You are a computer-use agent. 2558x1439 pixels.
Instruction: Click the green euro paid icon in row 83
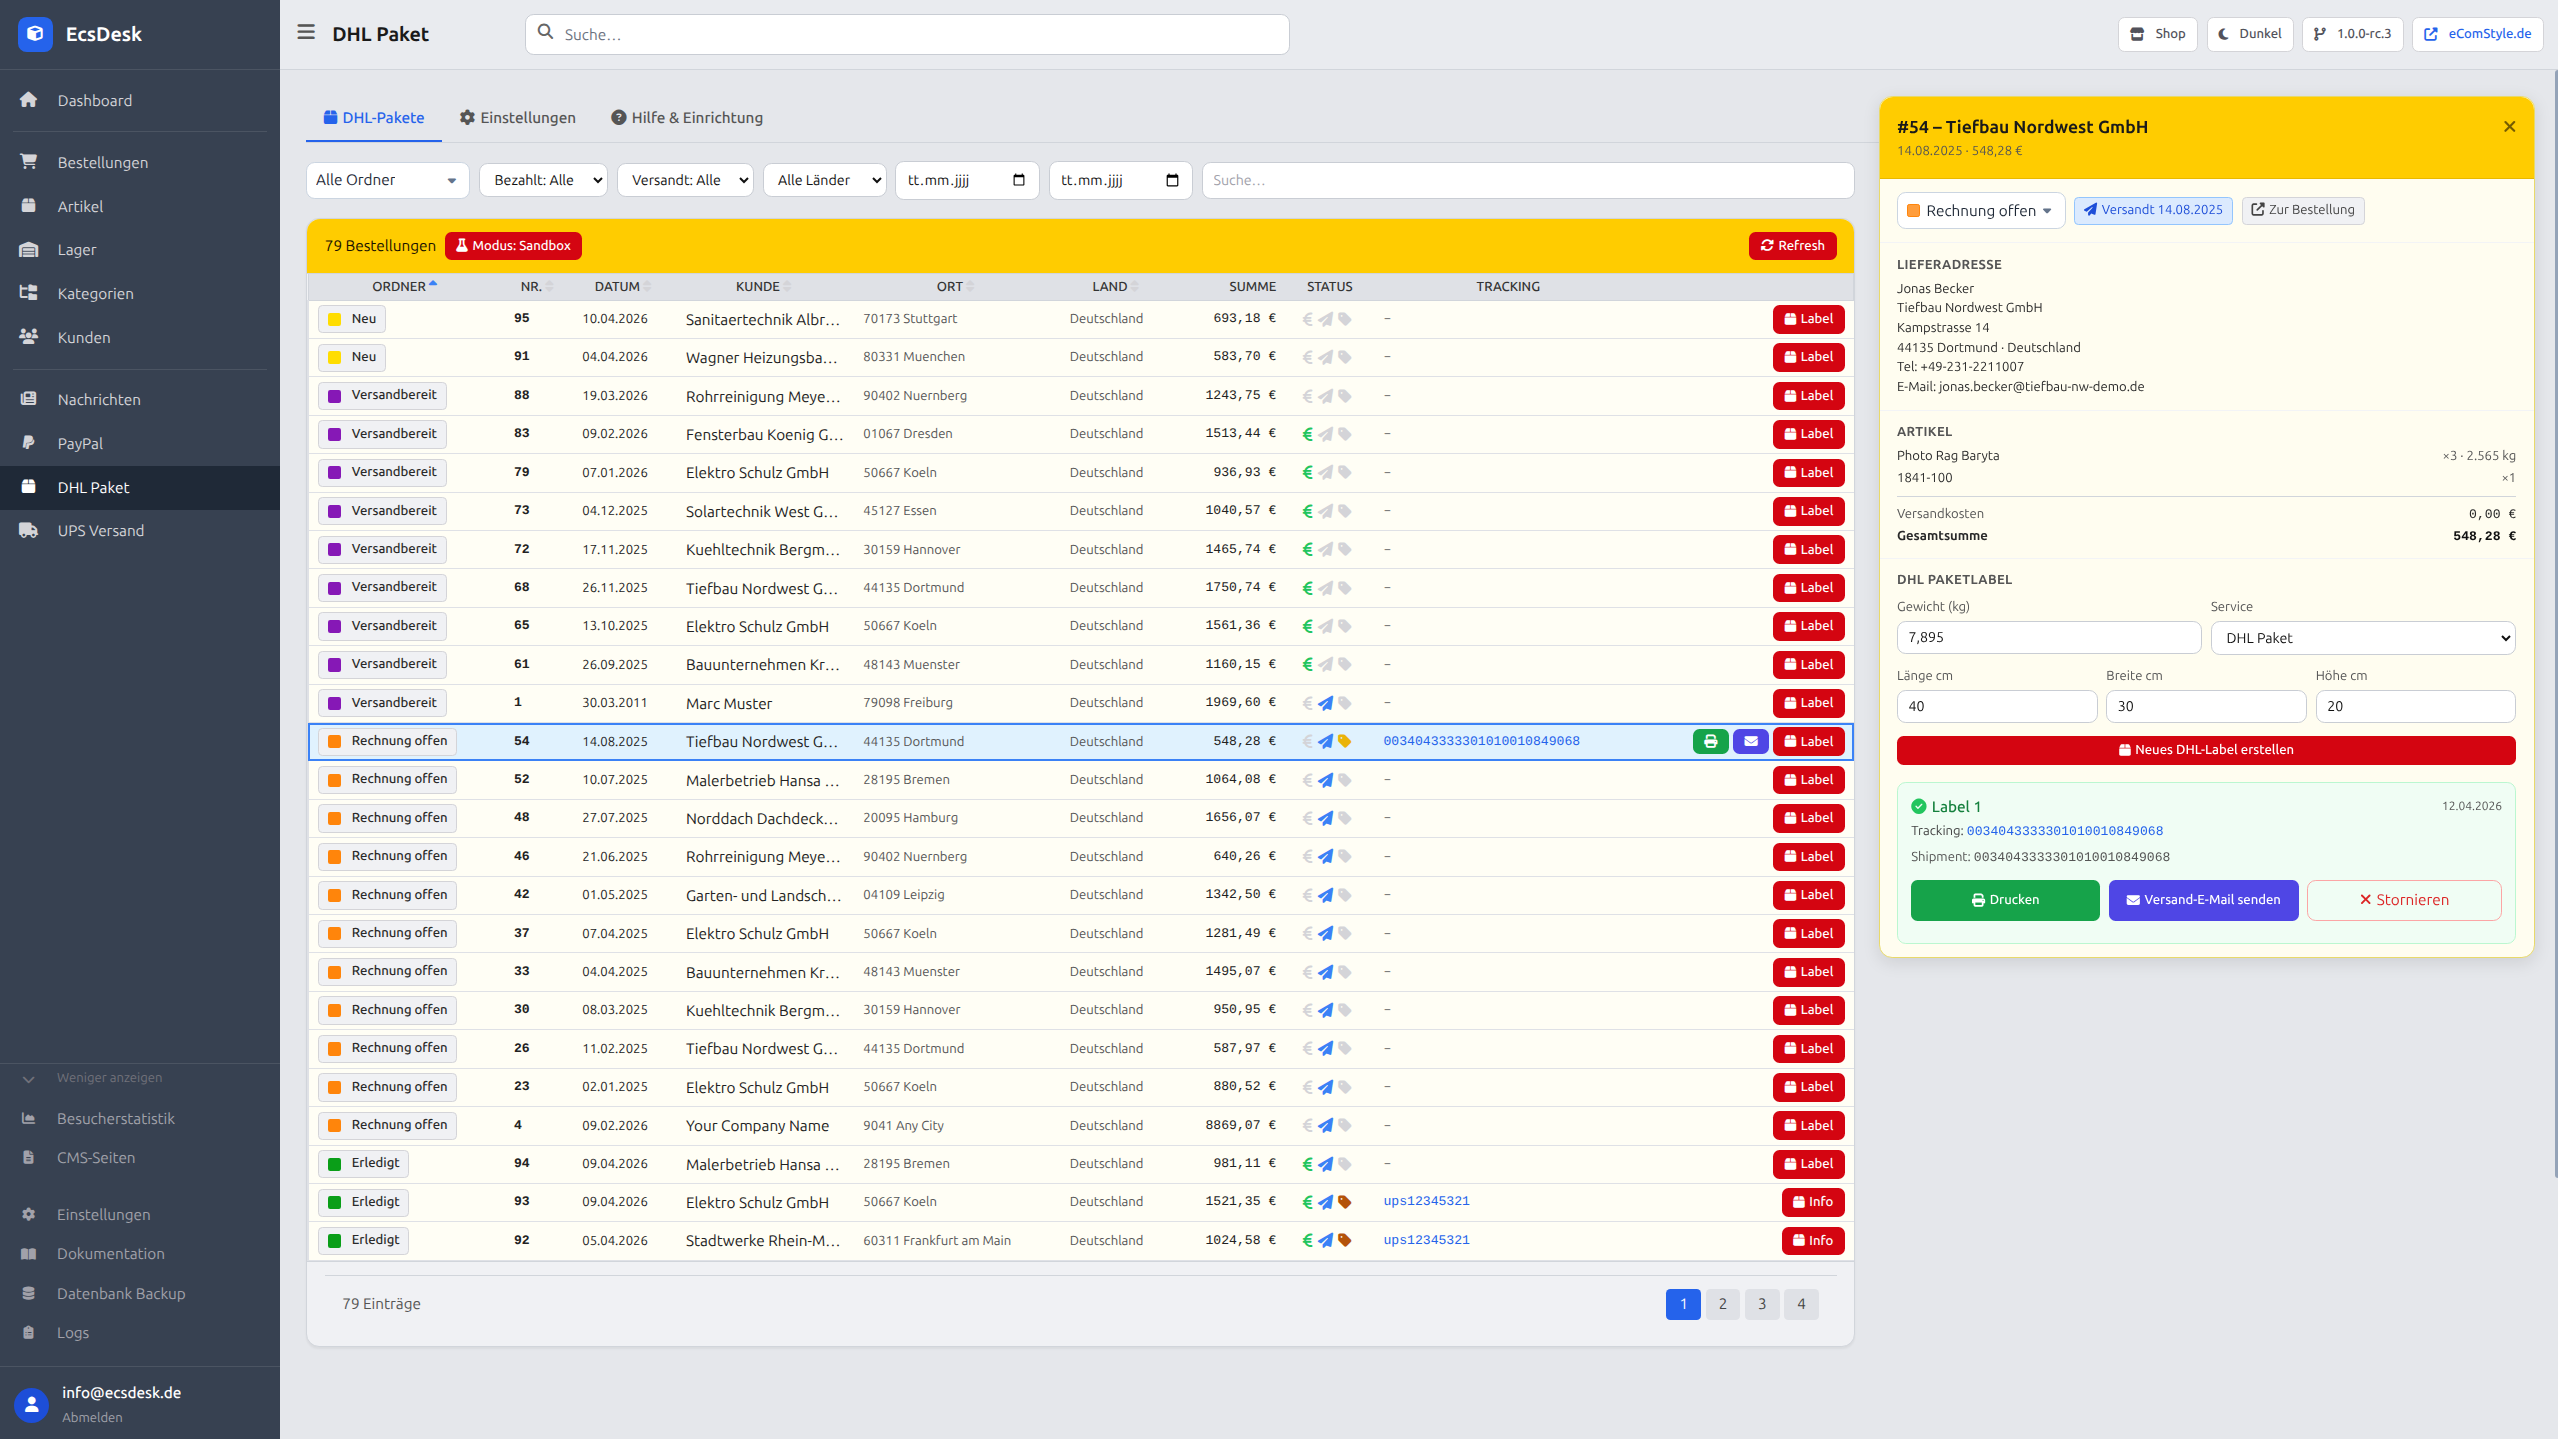1307,434
